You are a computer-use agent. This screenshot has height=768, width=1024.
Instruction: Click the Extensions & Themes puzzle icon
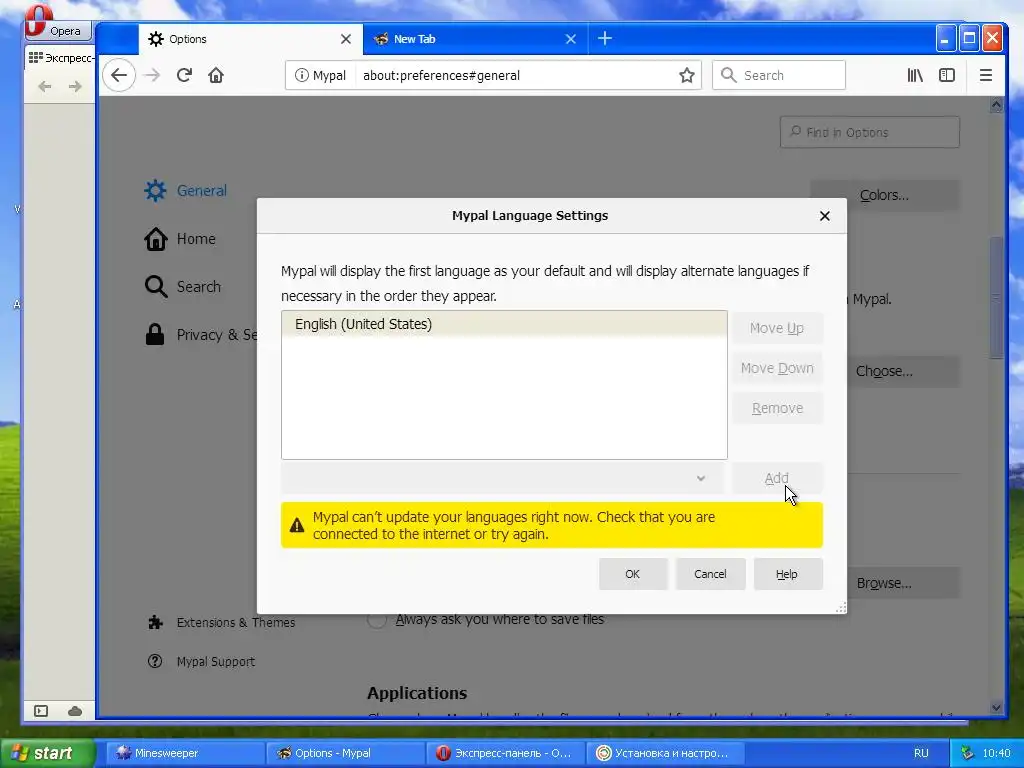click(x=155, y=622)
